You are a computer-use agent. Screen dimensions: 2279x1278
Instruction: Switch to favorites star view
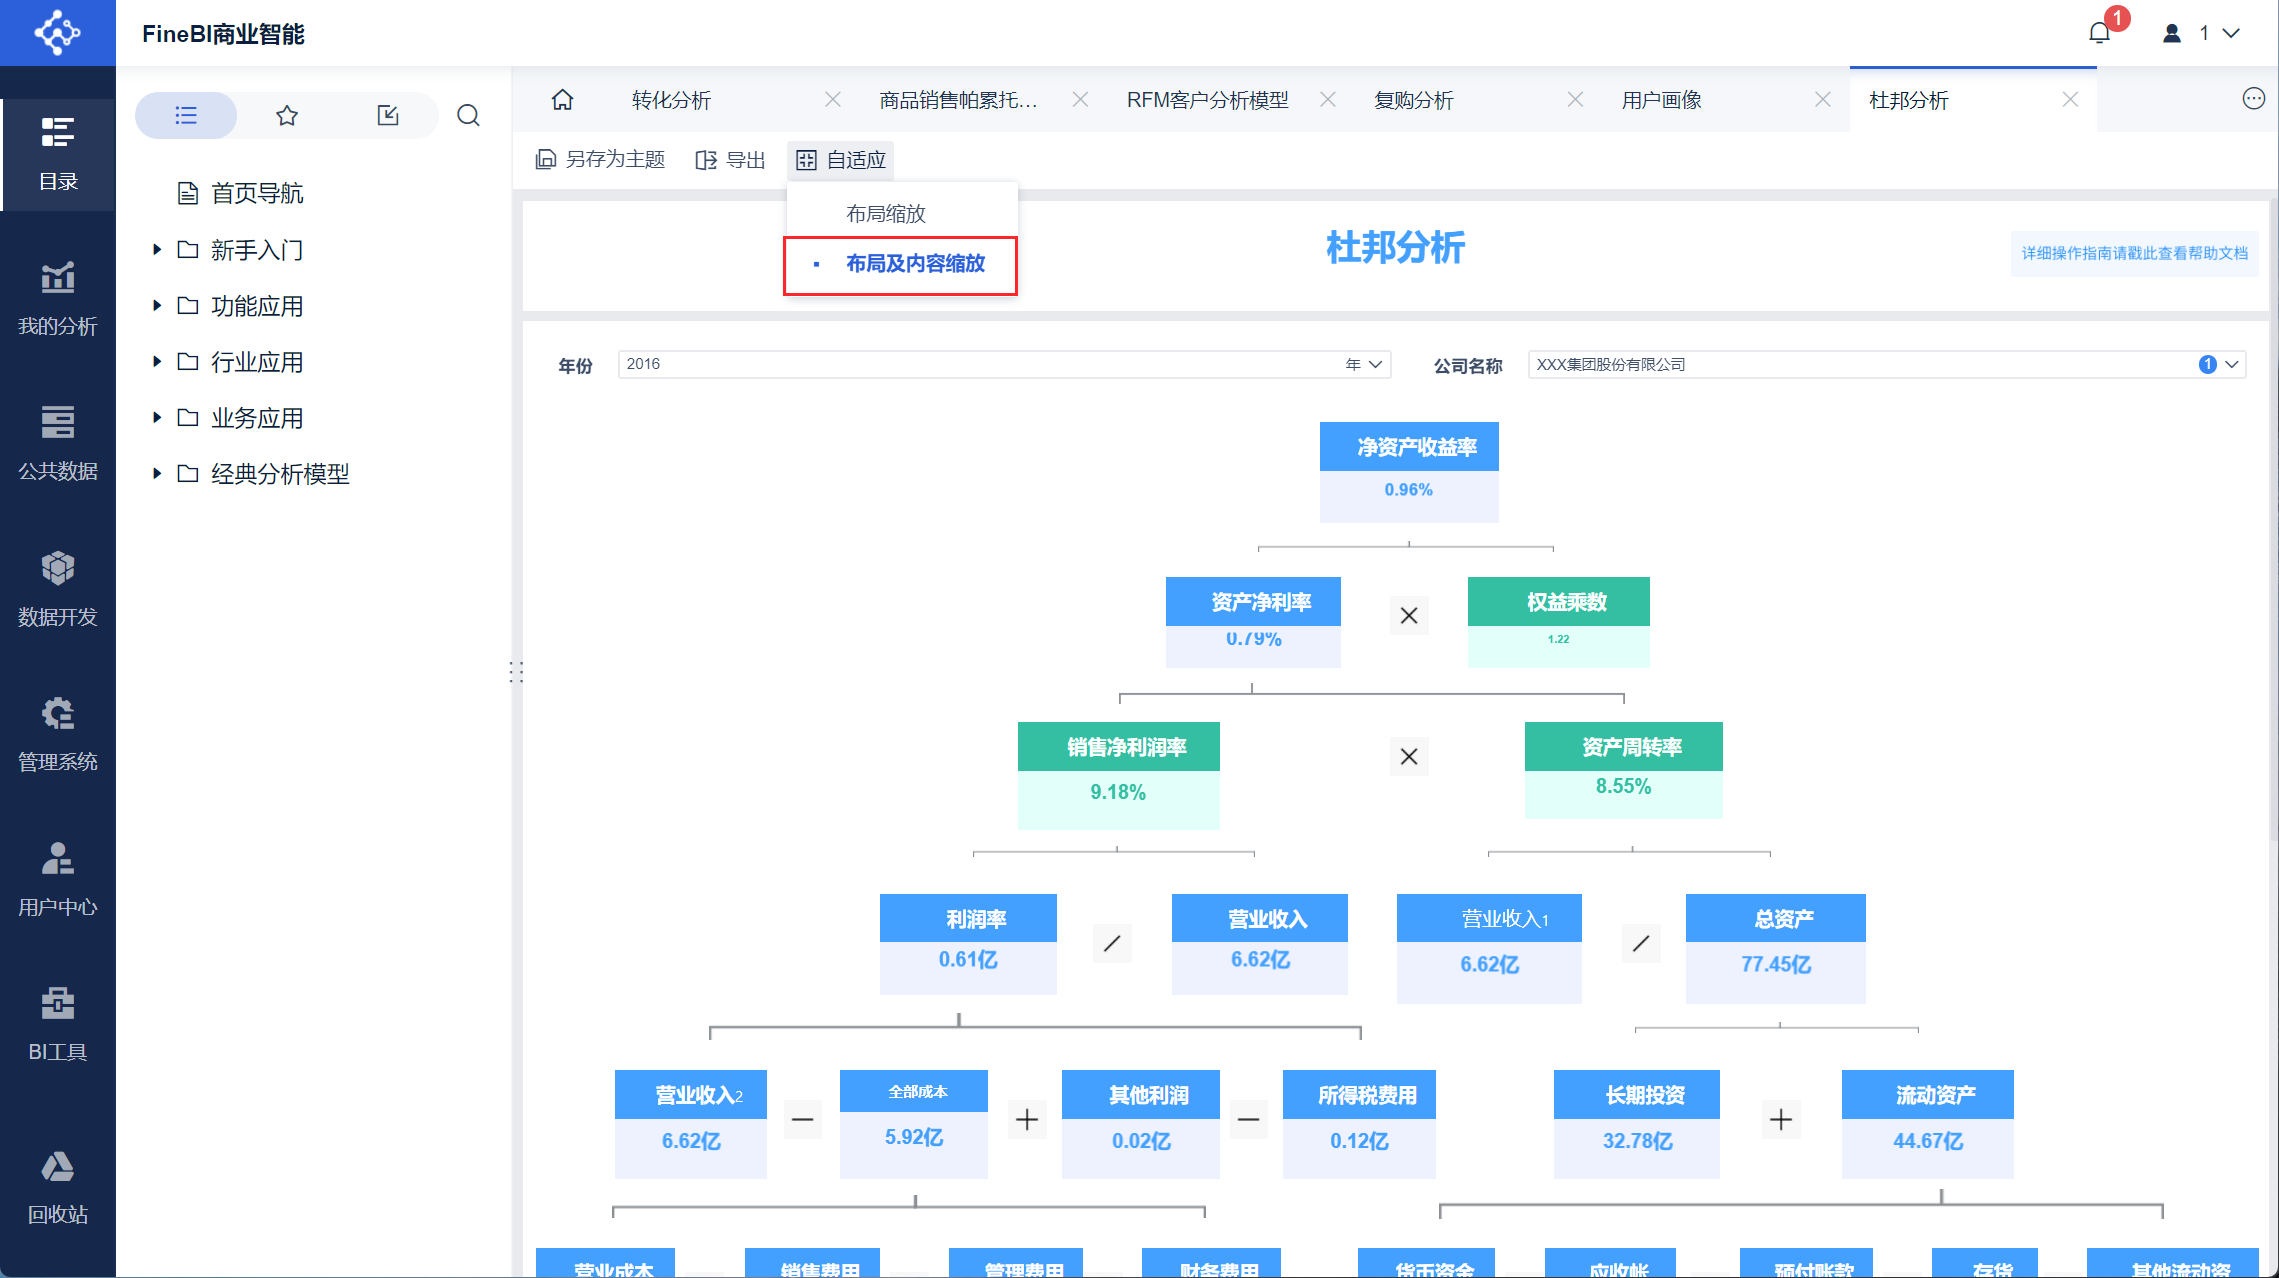click(x=287, y=115)
